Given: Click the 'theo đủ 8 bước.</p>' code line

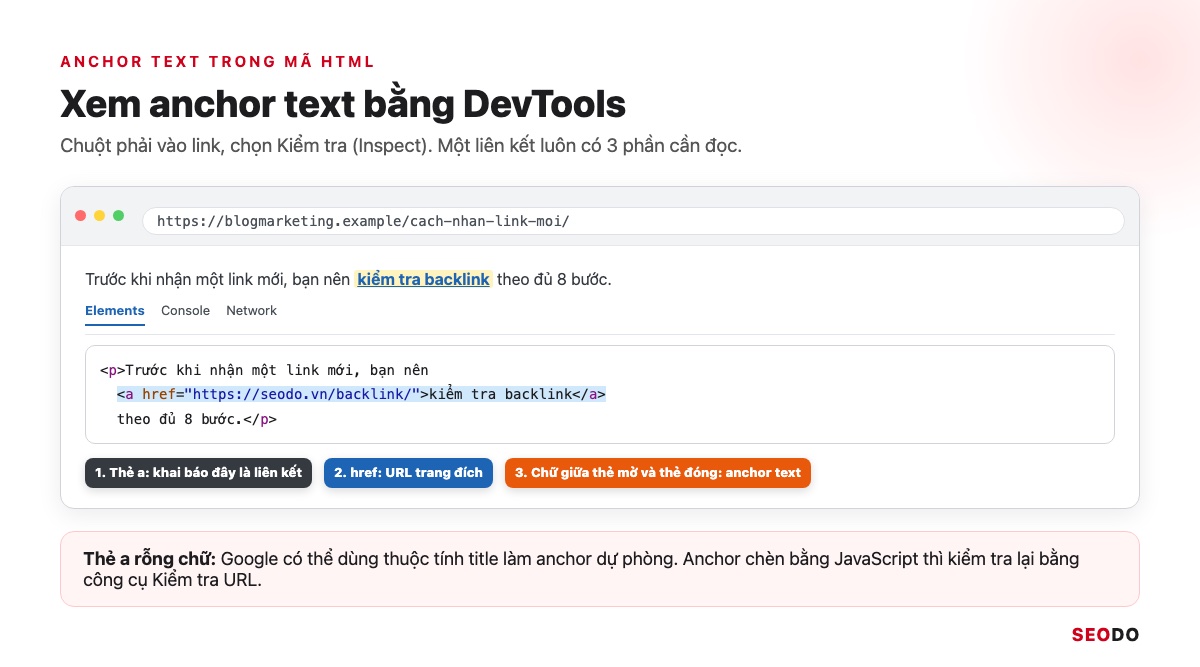Looking at the screenshot, I should pyautogui.click(x=196, y=419).
